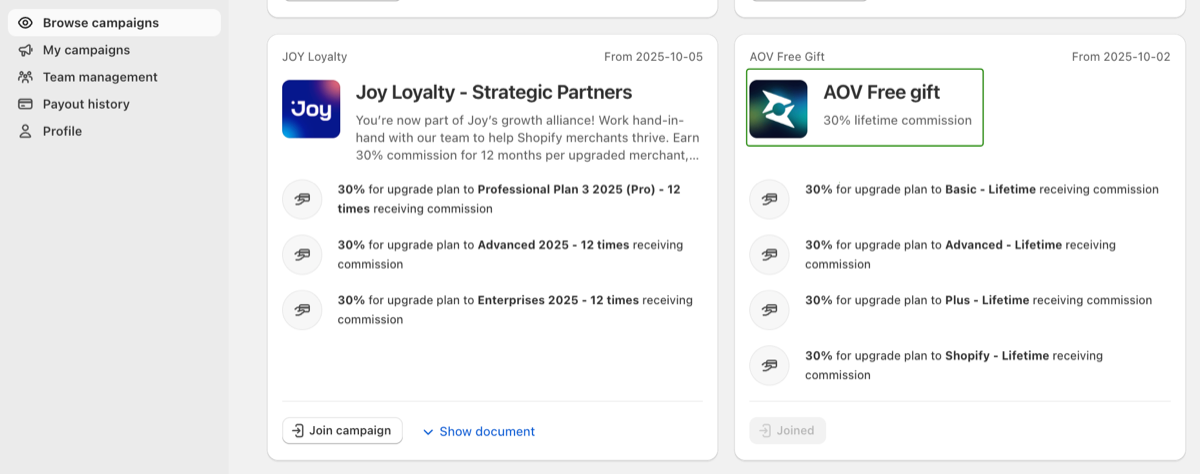
Task: Open Joy Loyalty - Strategic Partners title
Action: (494, 93)
